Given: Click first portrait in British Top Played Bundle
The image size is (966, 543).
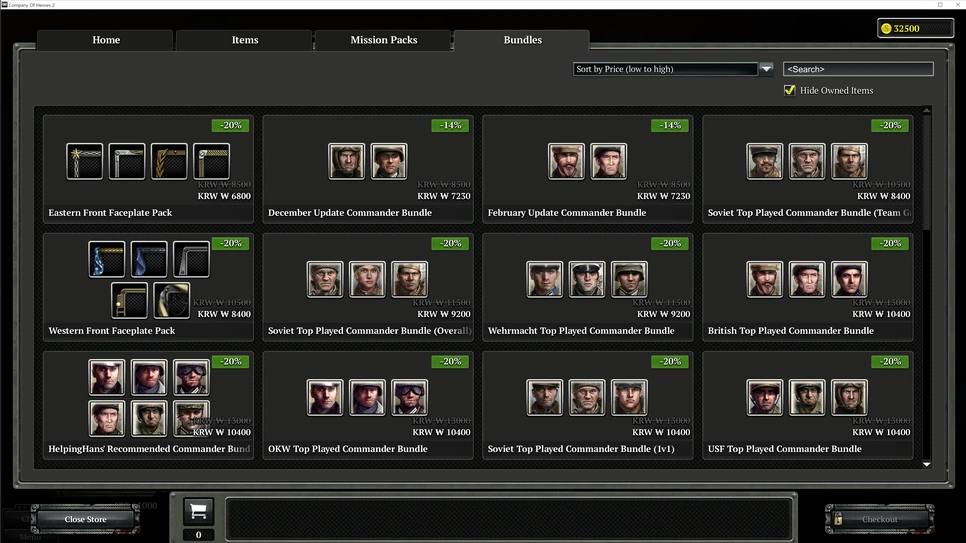Looking at the screenshot, I should (765, 279).
